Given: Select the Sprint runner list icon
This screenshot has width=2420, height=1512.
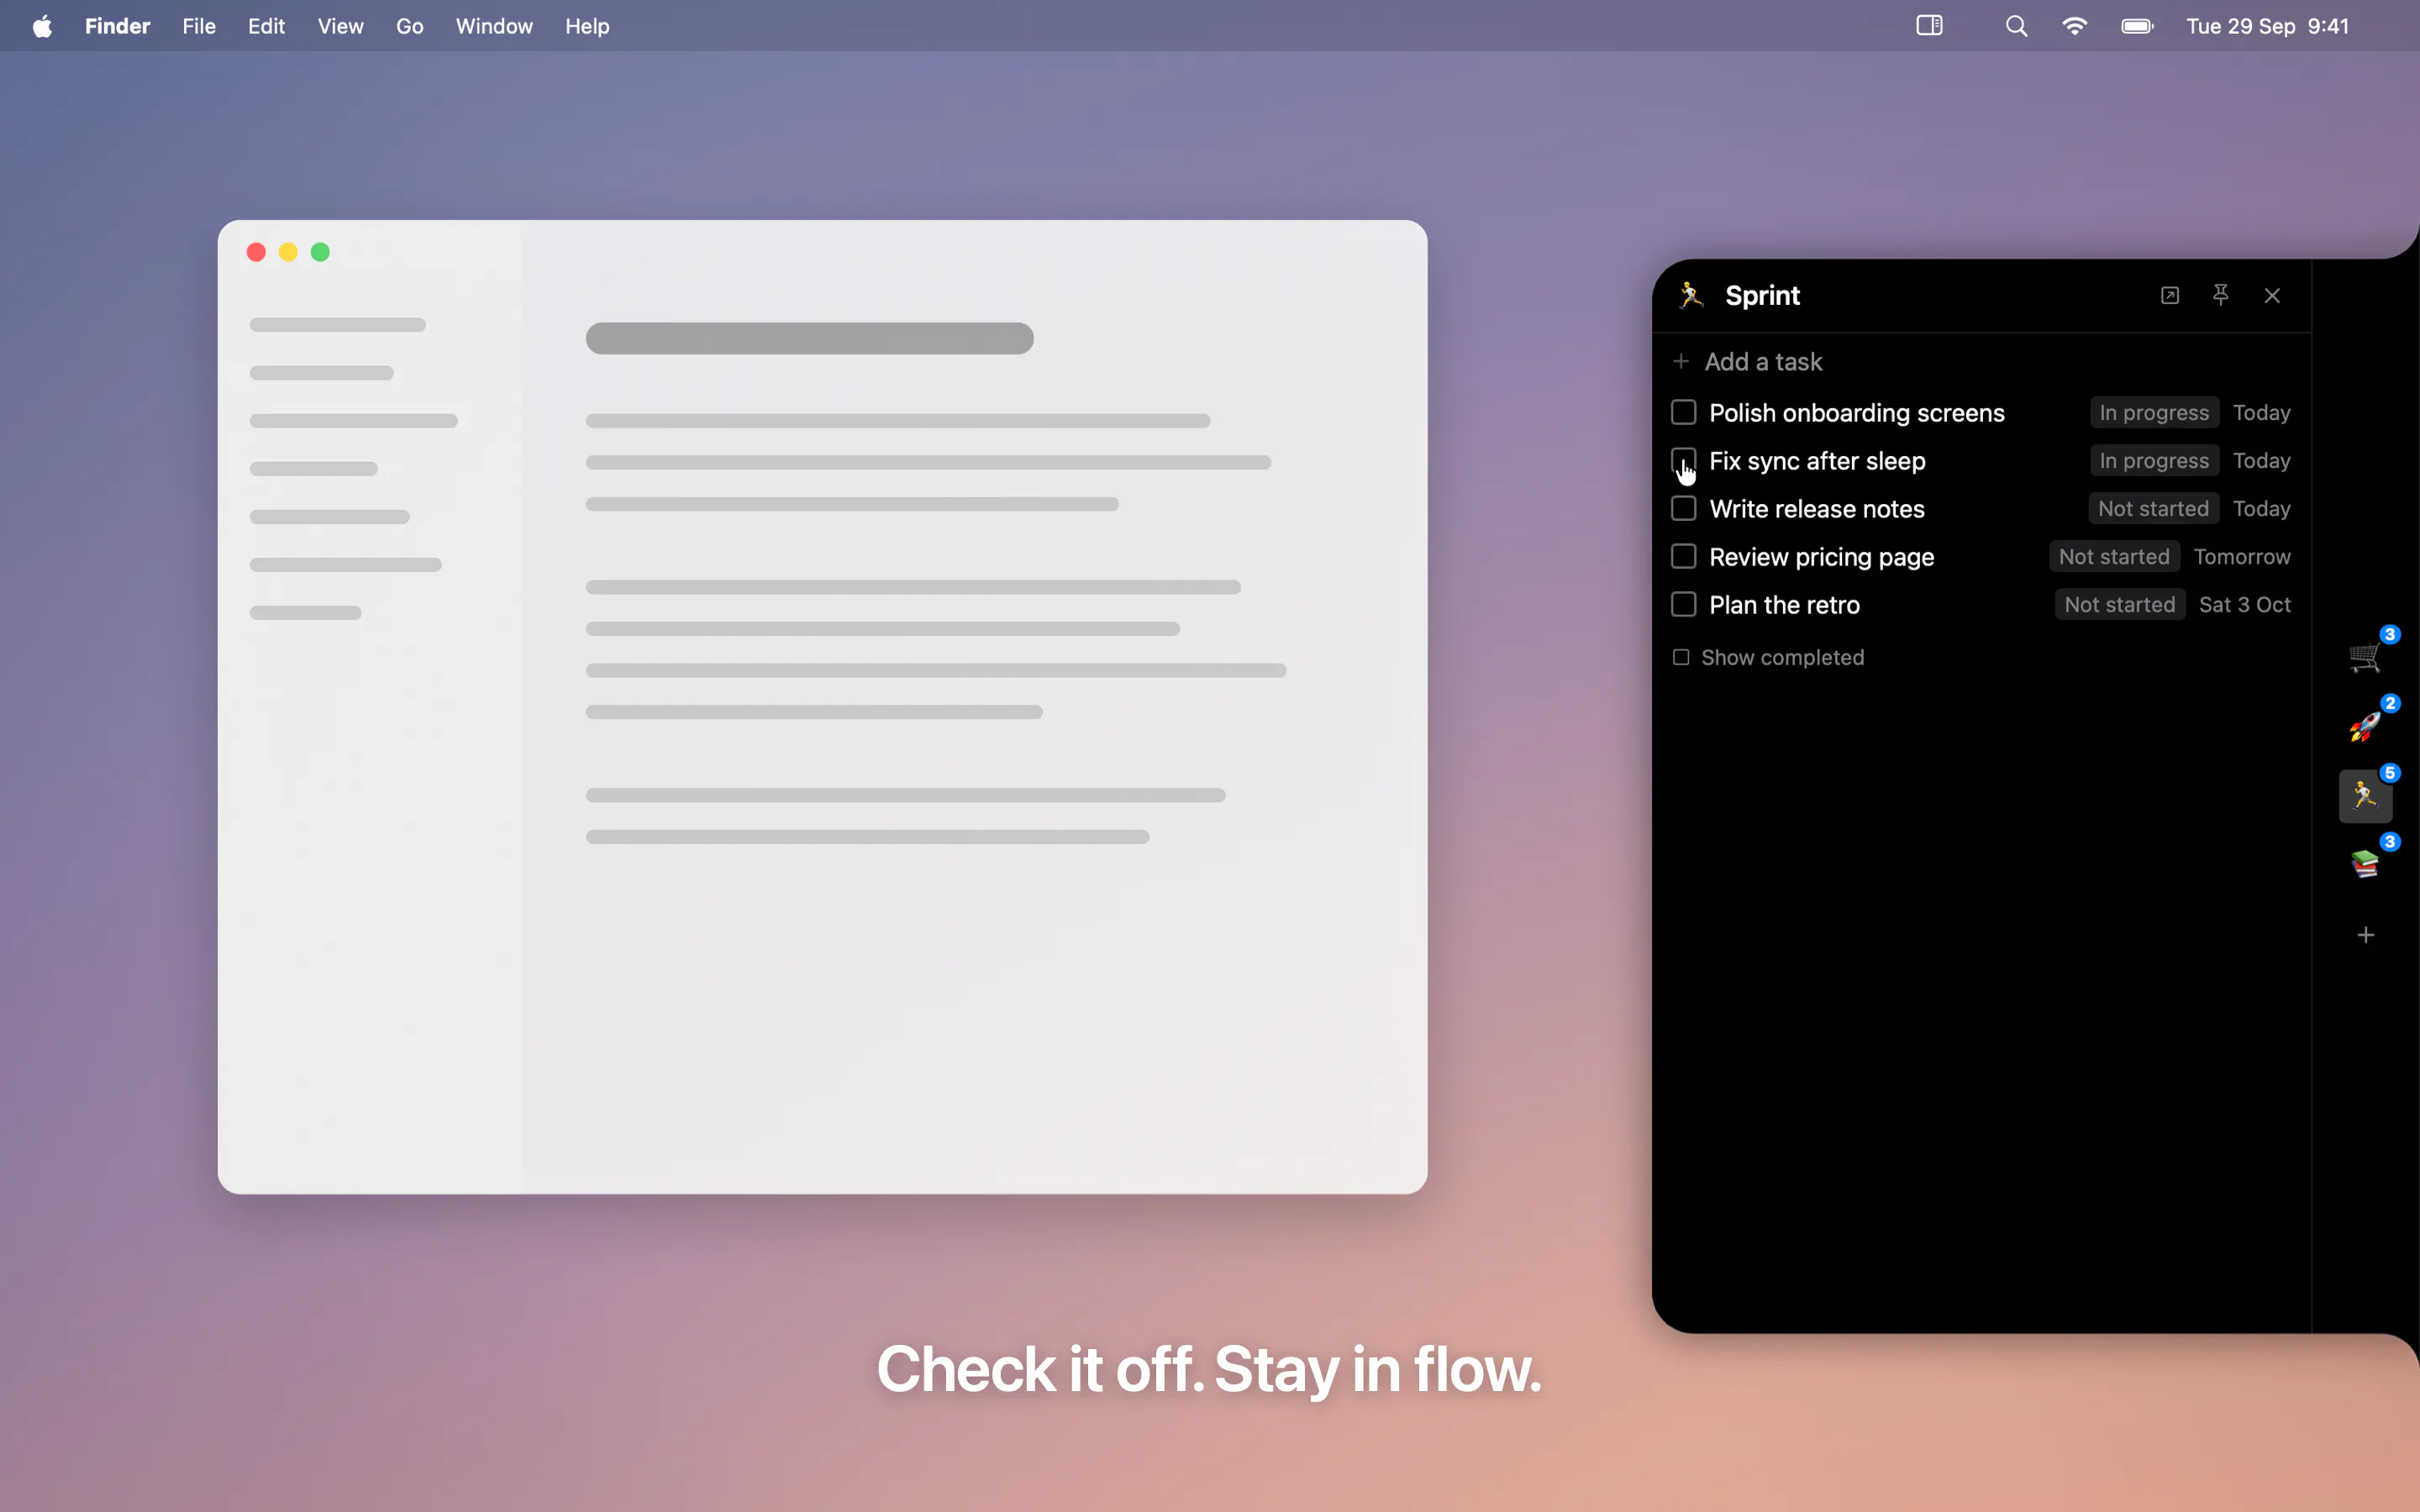Looking at the screenshot, I should pyautogui.click(x=2365, y=796).
